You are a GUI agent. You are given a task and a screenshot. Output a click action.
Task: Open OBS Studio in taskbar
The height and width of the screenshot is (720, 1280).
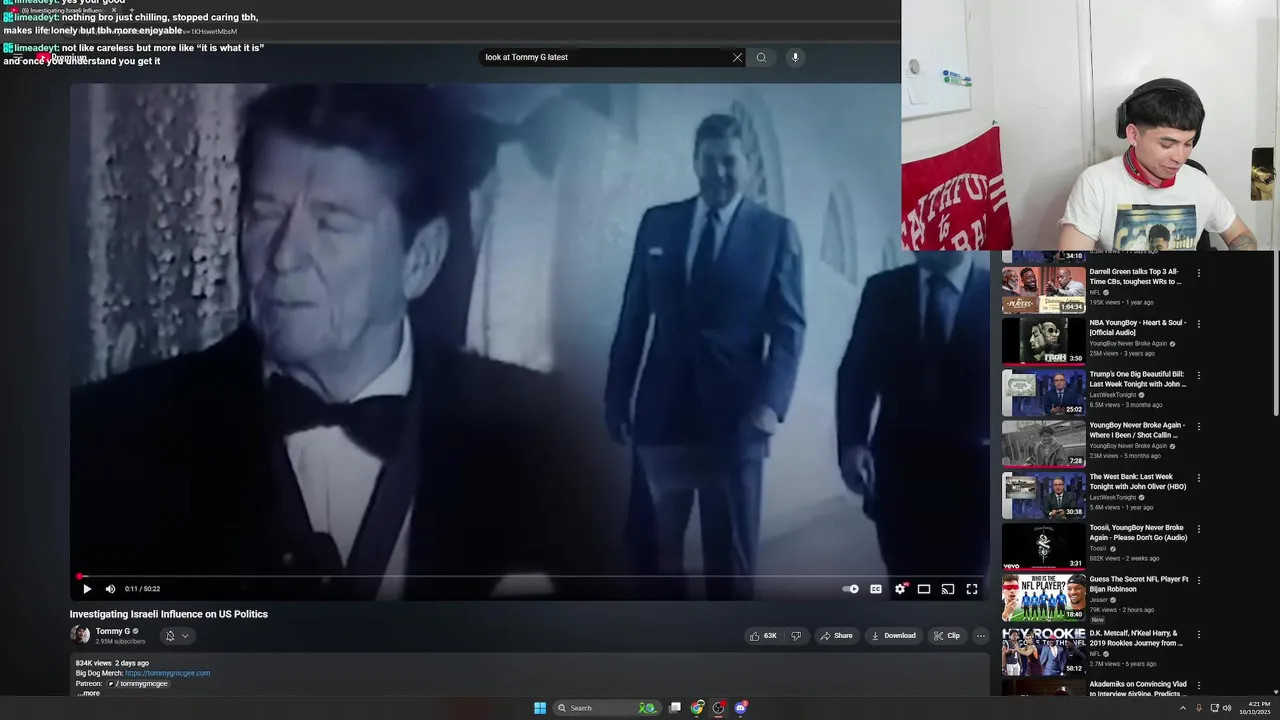(x=718, y=708)
